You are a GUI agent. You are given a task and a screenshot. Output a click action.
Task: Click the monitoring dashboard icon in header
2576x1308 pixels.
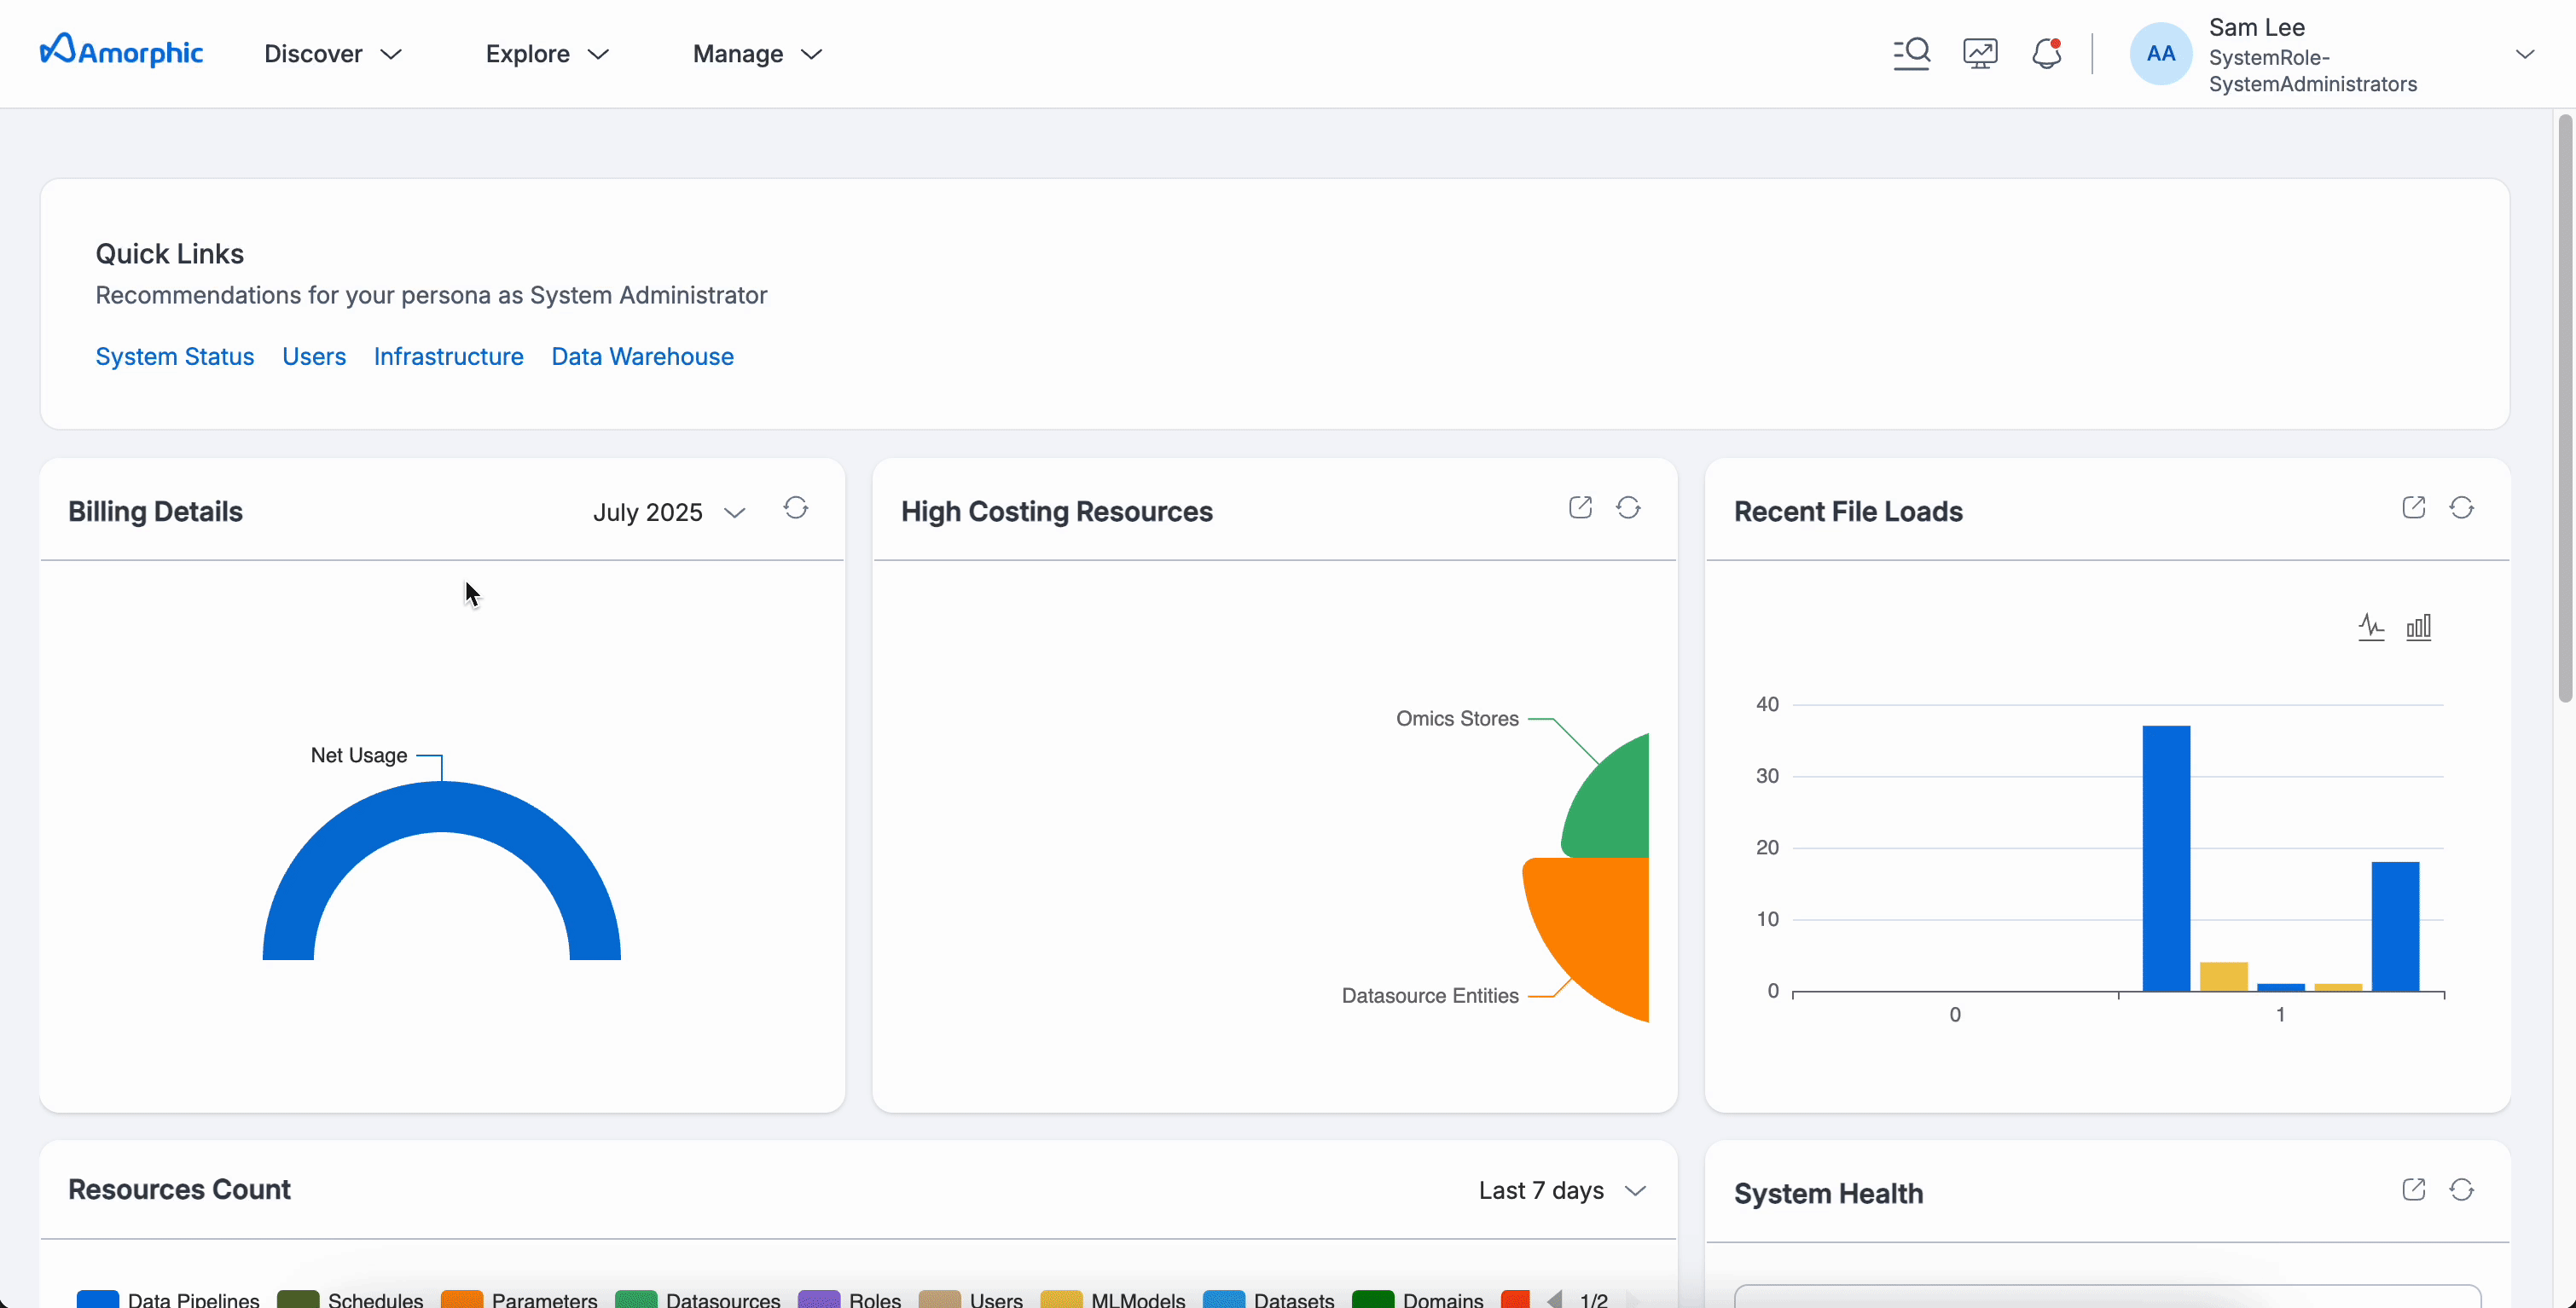[x=1980, y=53]
